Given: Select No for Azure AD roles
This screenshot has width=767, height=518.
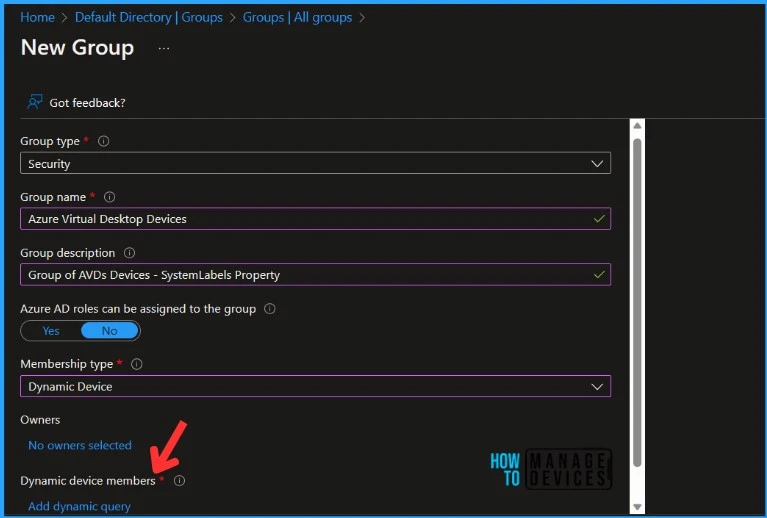Looking at the screenshot, I should coord(110,331).
